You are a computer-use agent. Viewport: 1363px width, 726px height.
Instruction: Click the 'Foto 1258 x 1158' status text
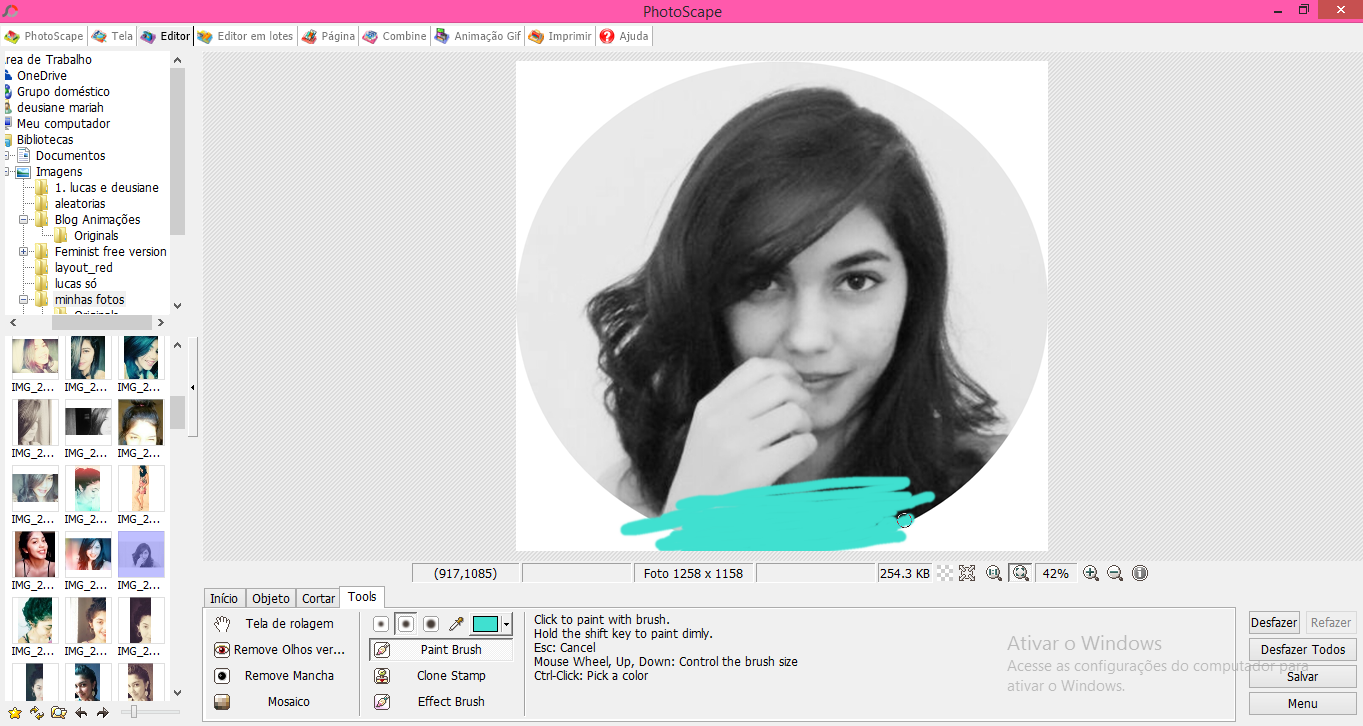[694, 573]
